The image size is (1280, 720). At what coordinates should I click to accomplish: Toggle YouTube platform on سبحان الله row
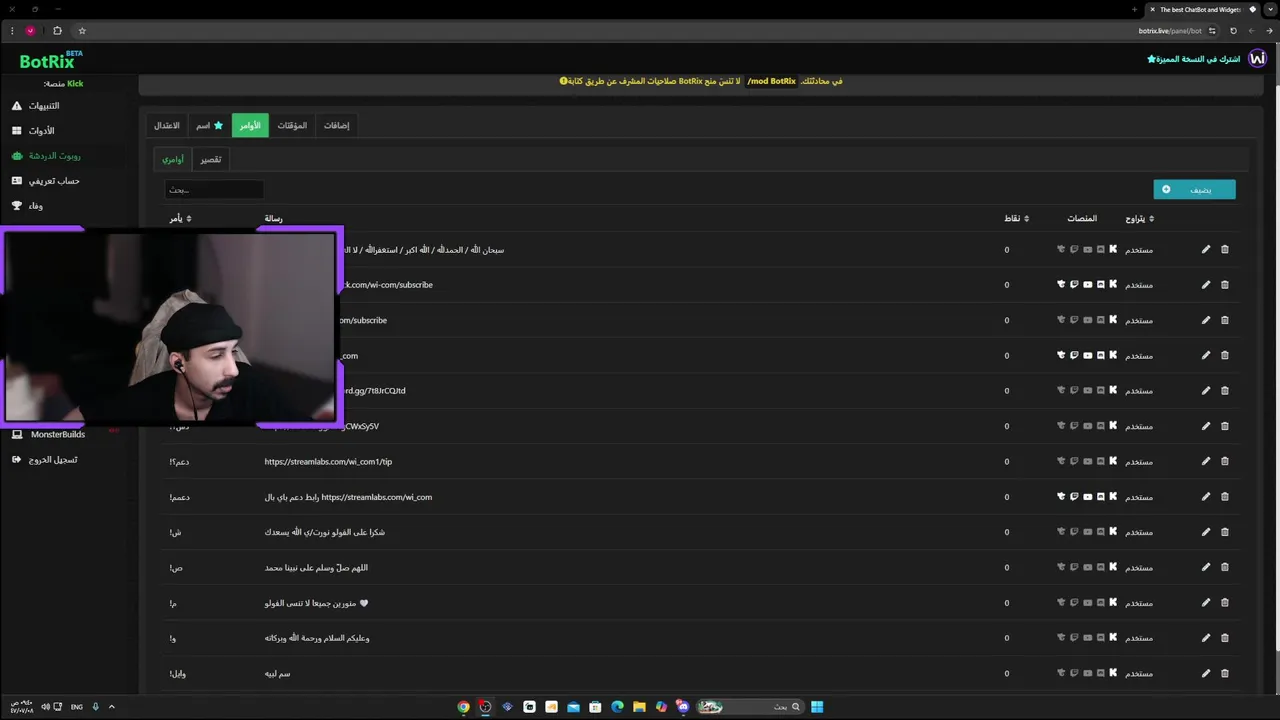1087,249
